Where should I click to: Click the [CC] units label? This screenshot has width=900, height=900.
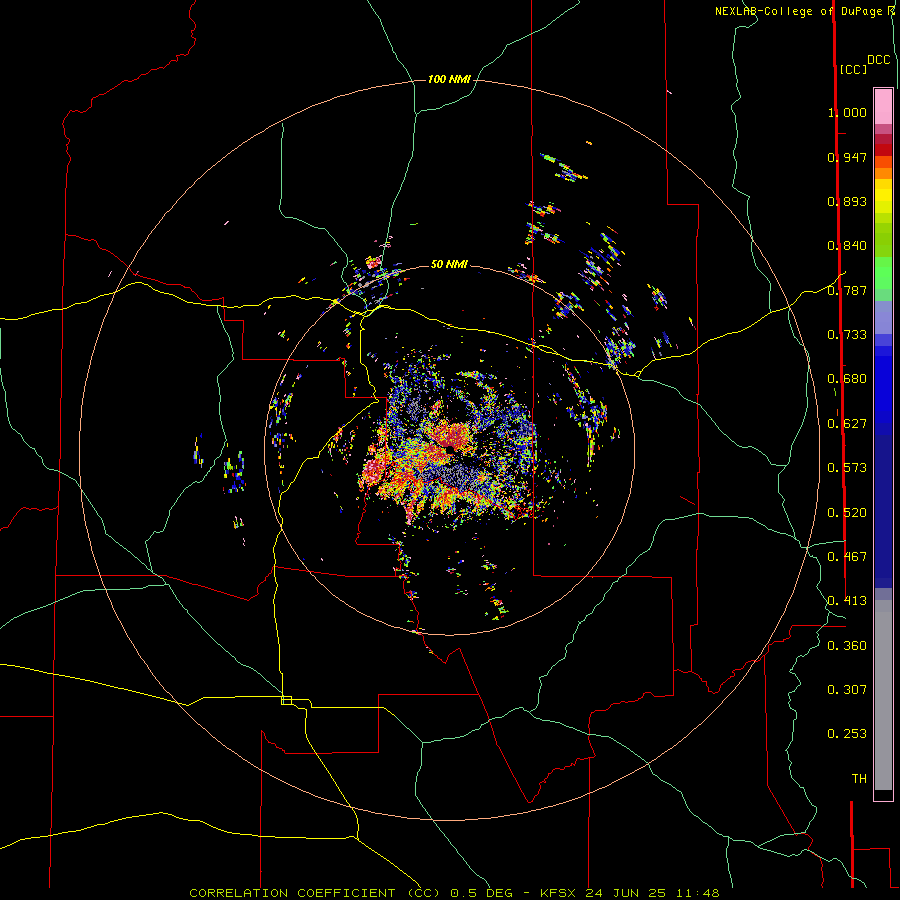coord(853,69)
